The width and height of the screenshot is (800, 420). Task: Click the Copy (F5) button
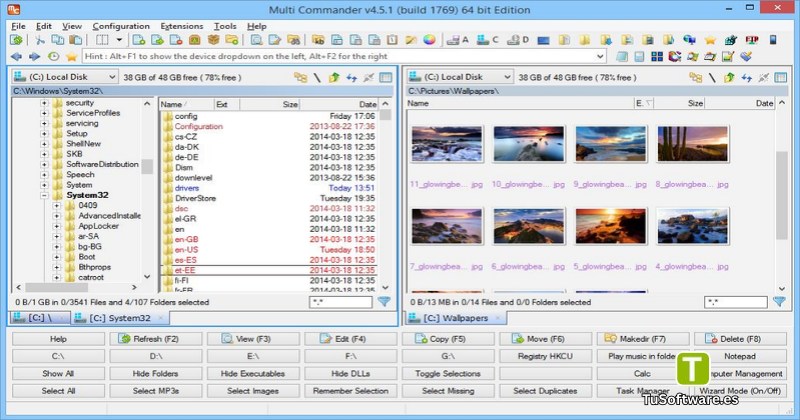point(448,339)
